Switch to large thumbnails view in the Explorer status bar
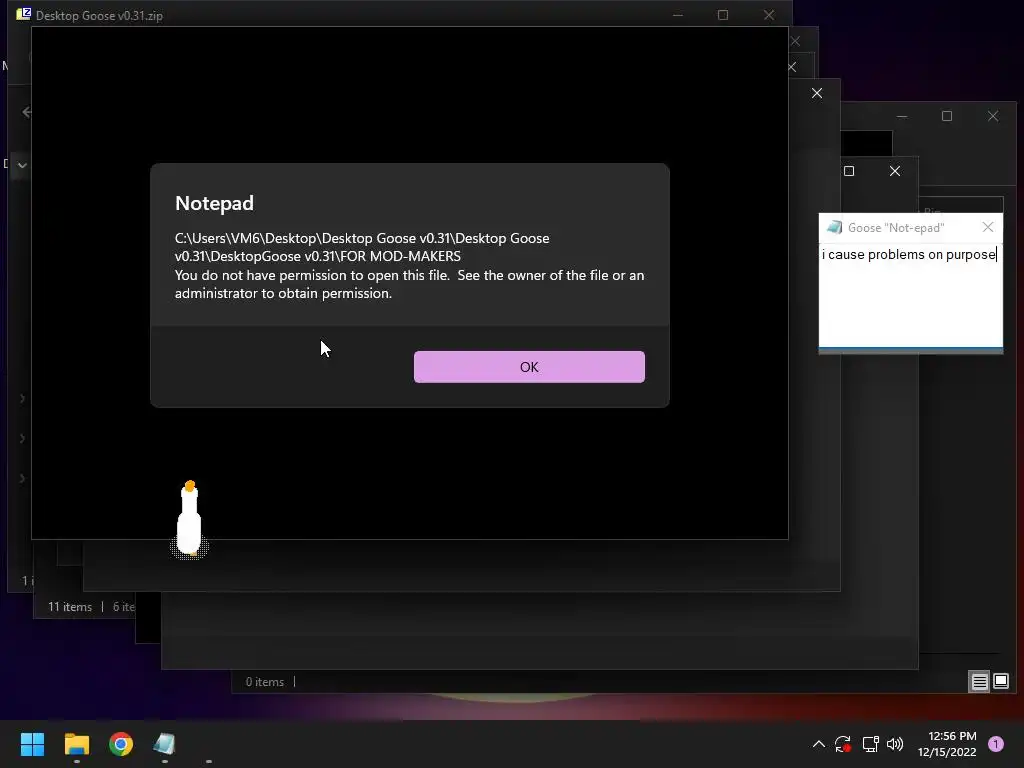The width and height of the screenshot is (1024, 768). pos(1000,682)
